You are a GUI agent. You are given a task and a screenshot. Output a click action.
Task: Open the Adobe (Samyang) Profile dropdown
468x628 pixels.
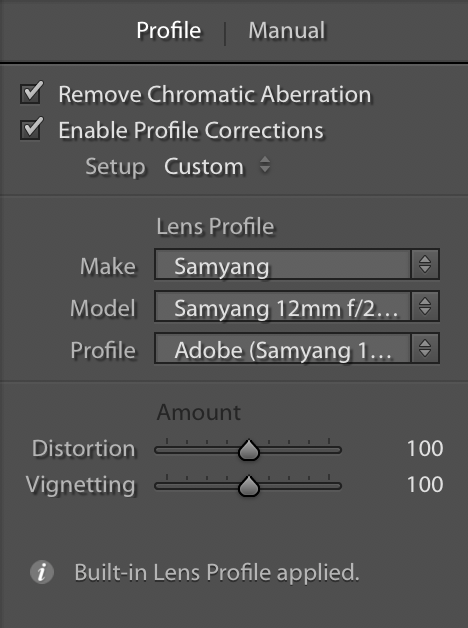tap(297, 348)
